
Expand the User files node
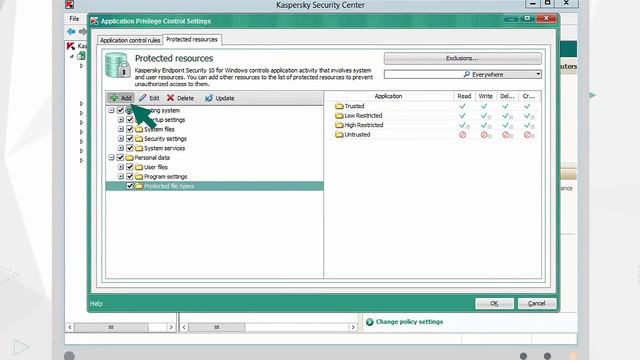point(121,167)
